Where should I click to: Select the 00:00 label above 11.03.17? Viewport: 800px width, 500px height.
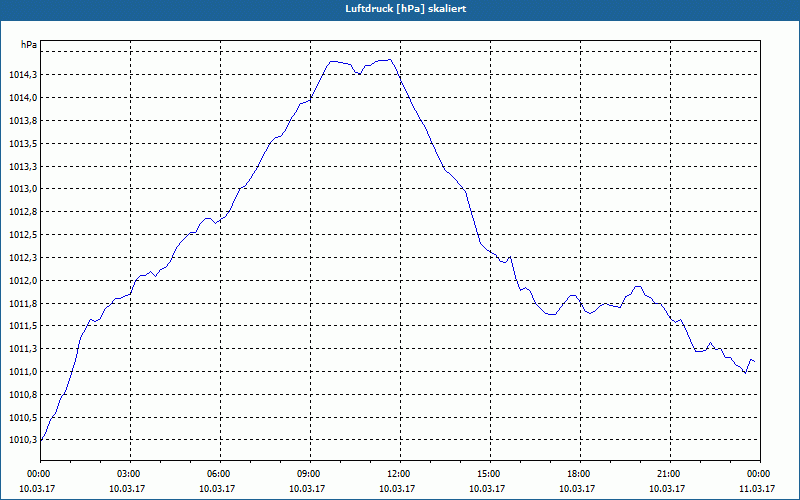pyautogui.click(x=759, y=474)
